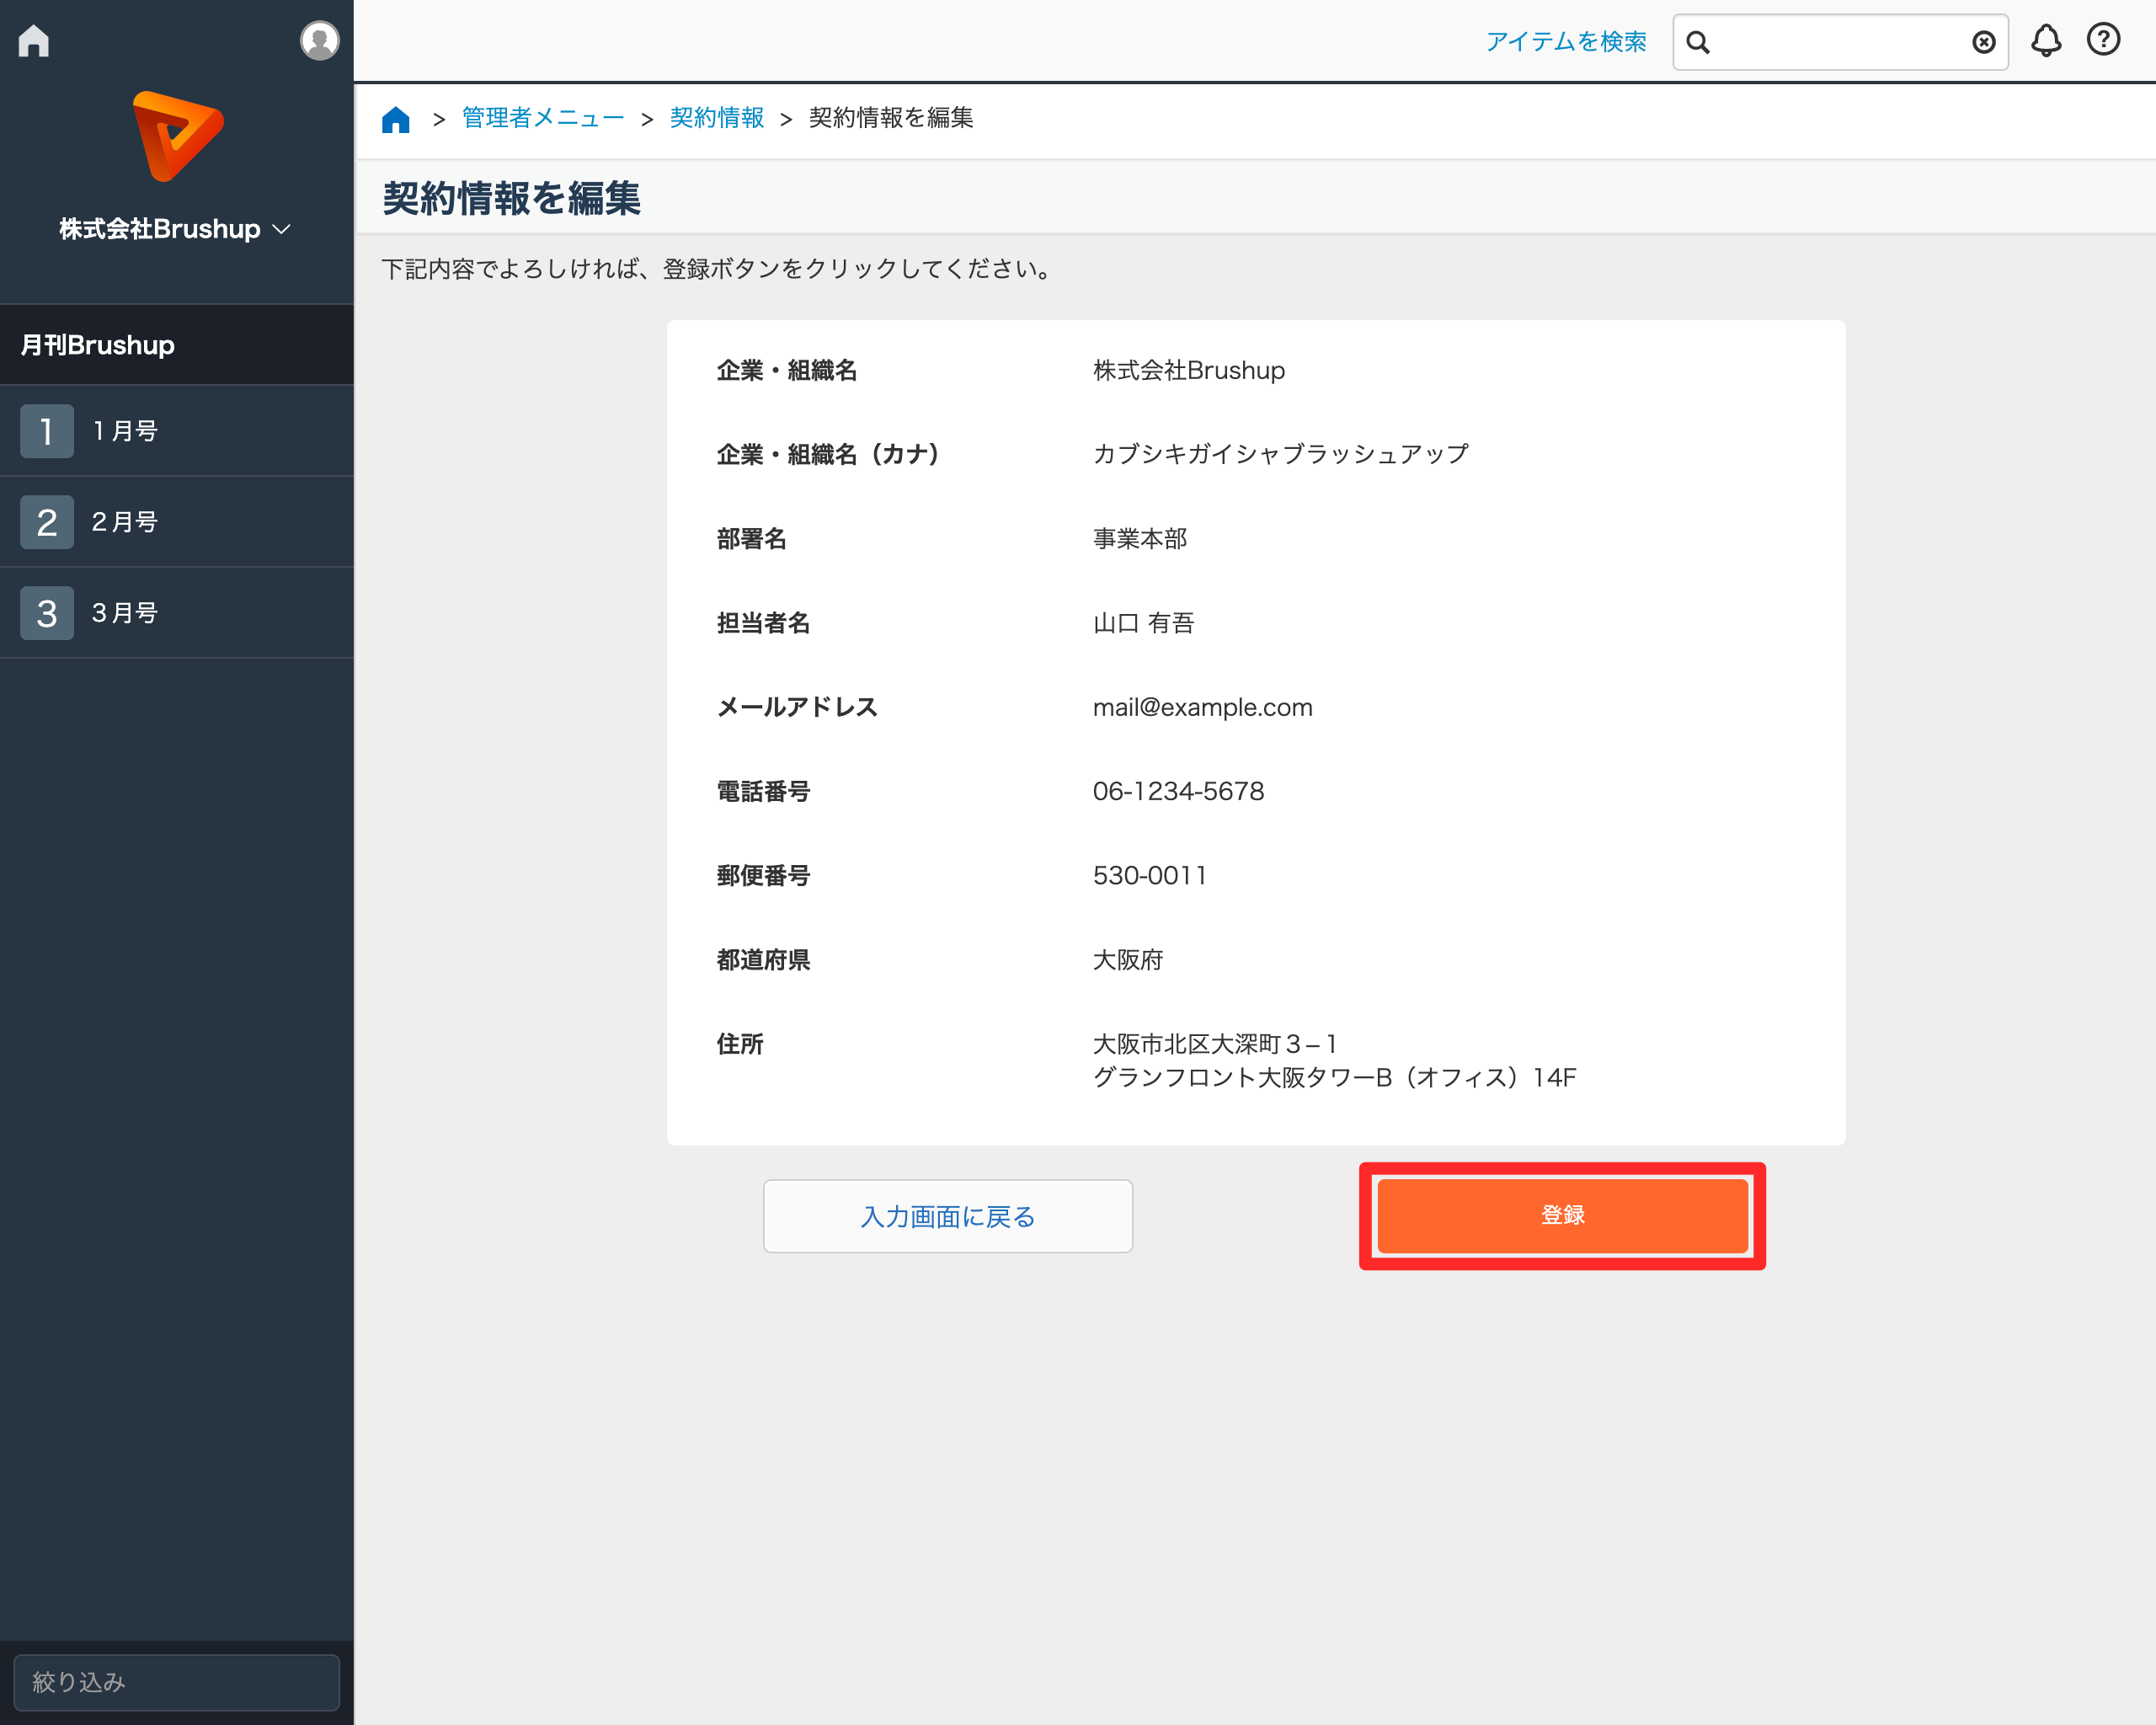Image resolution: width=2156 pixels, height=1725 pixels.
Task: Click the 電話番号 label
Action: (x=763, y=792)
